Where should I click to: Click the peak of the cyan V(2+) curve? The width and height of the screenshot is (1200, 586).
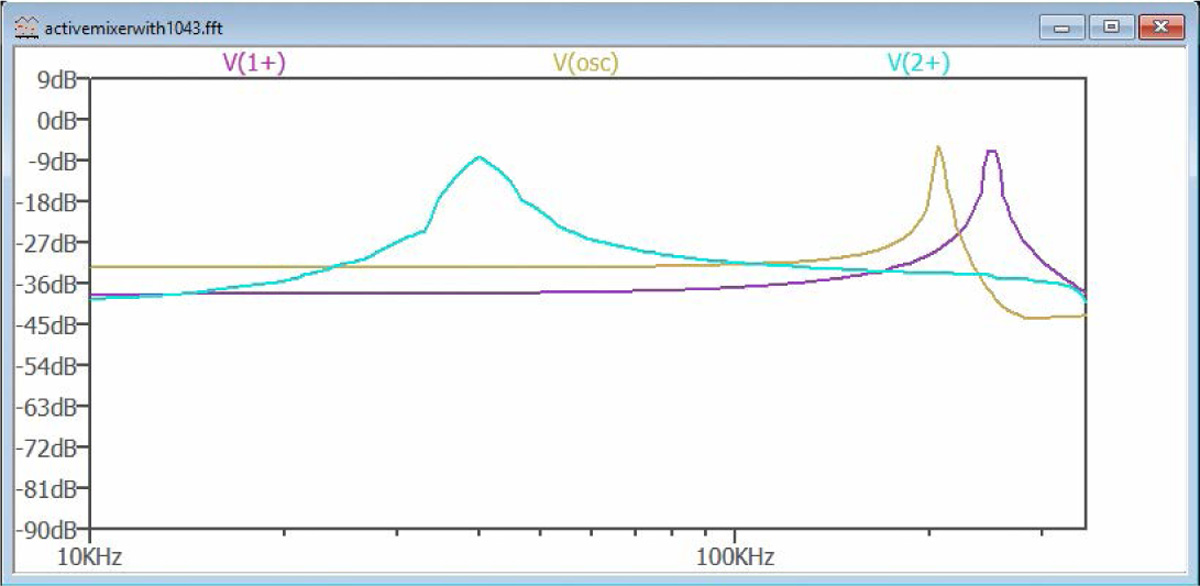point(480,157)
